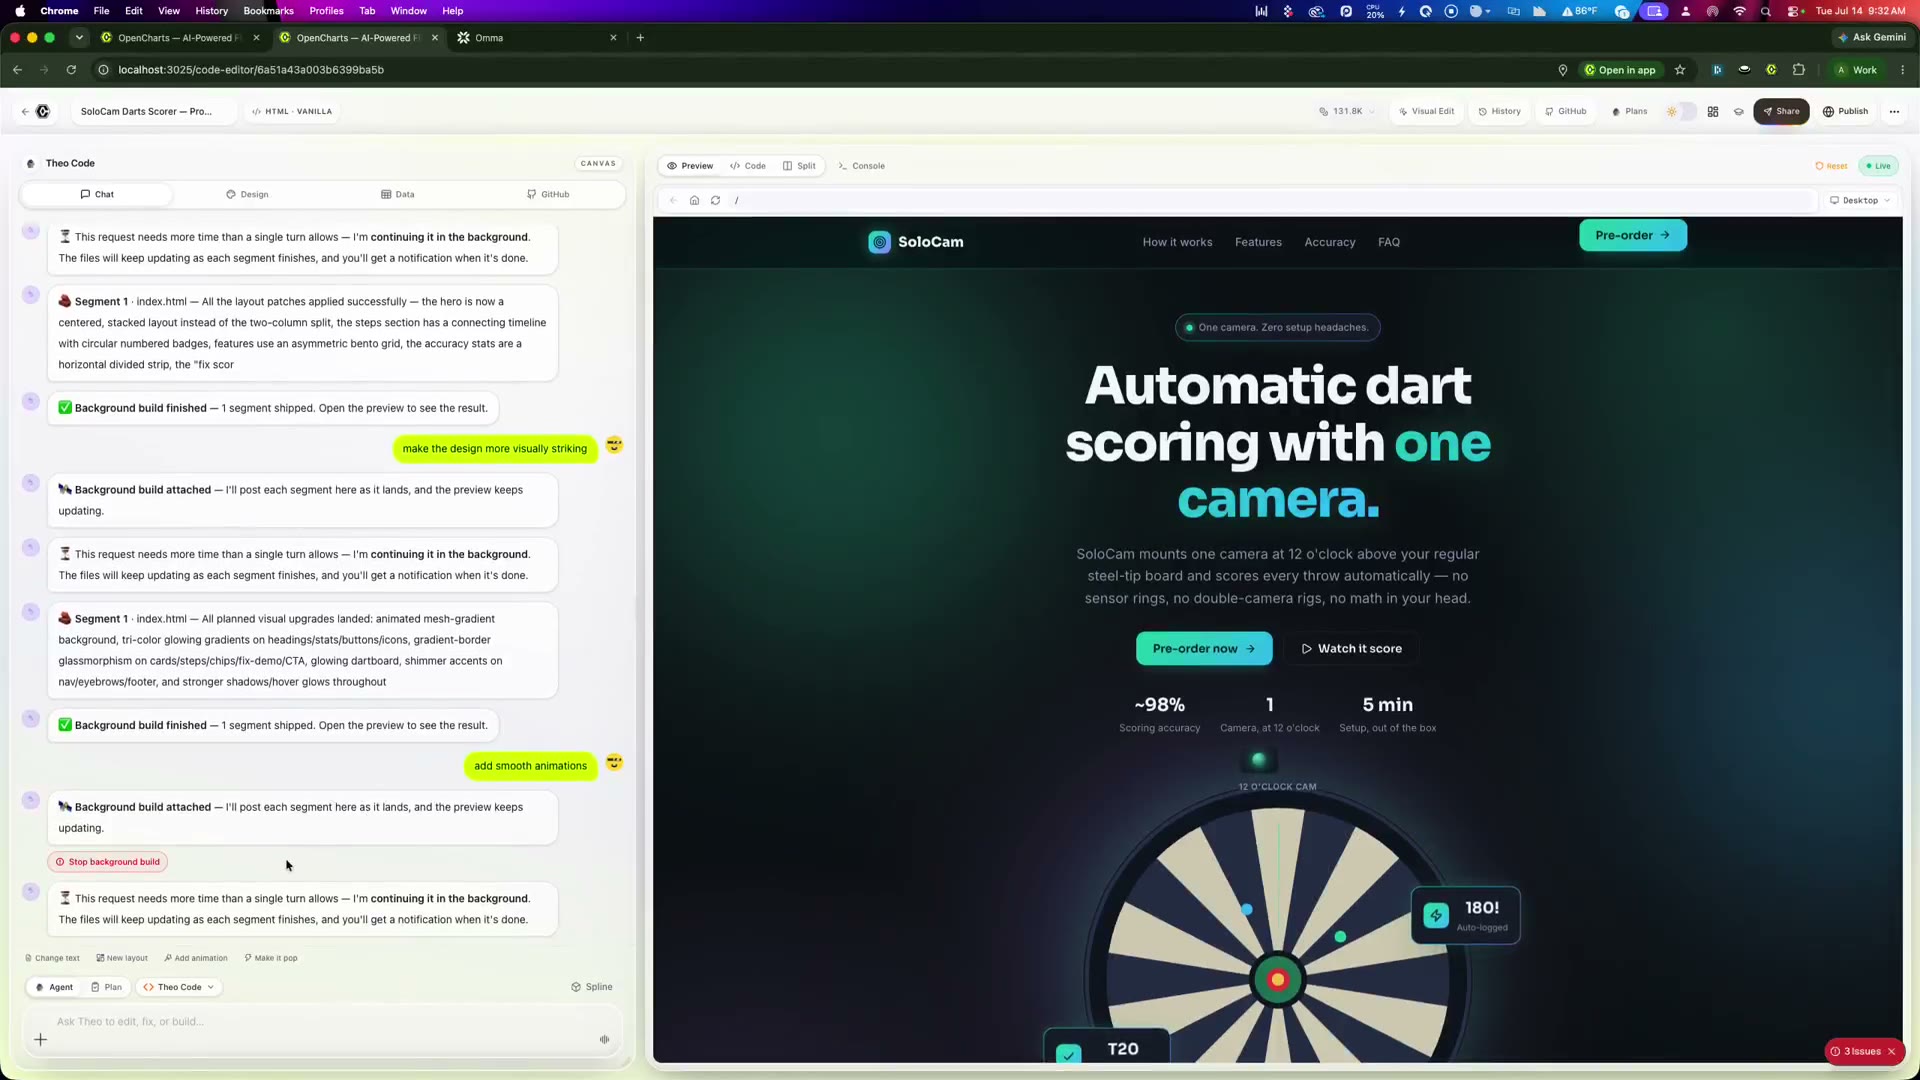Click the 180! auto-logged lightning icon

click(1436, 915)
